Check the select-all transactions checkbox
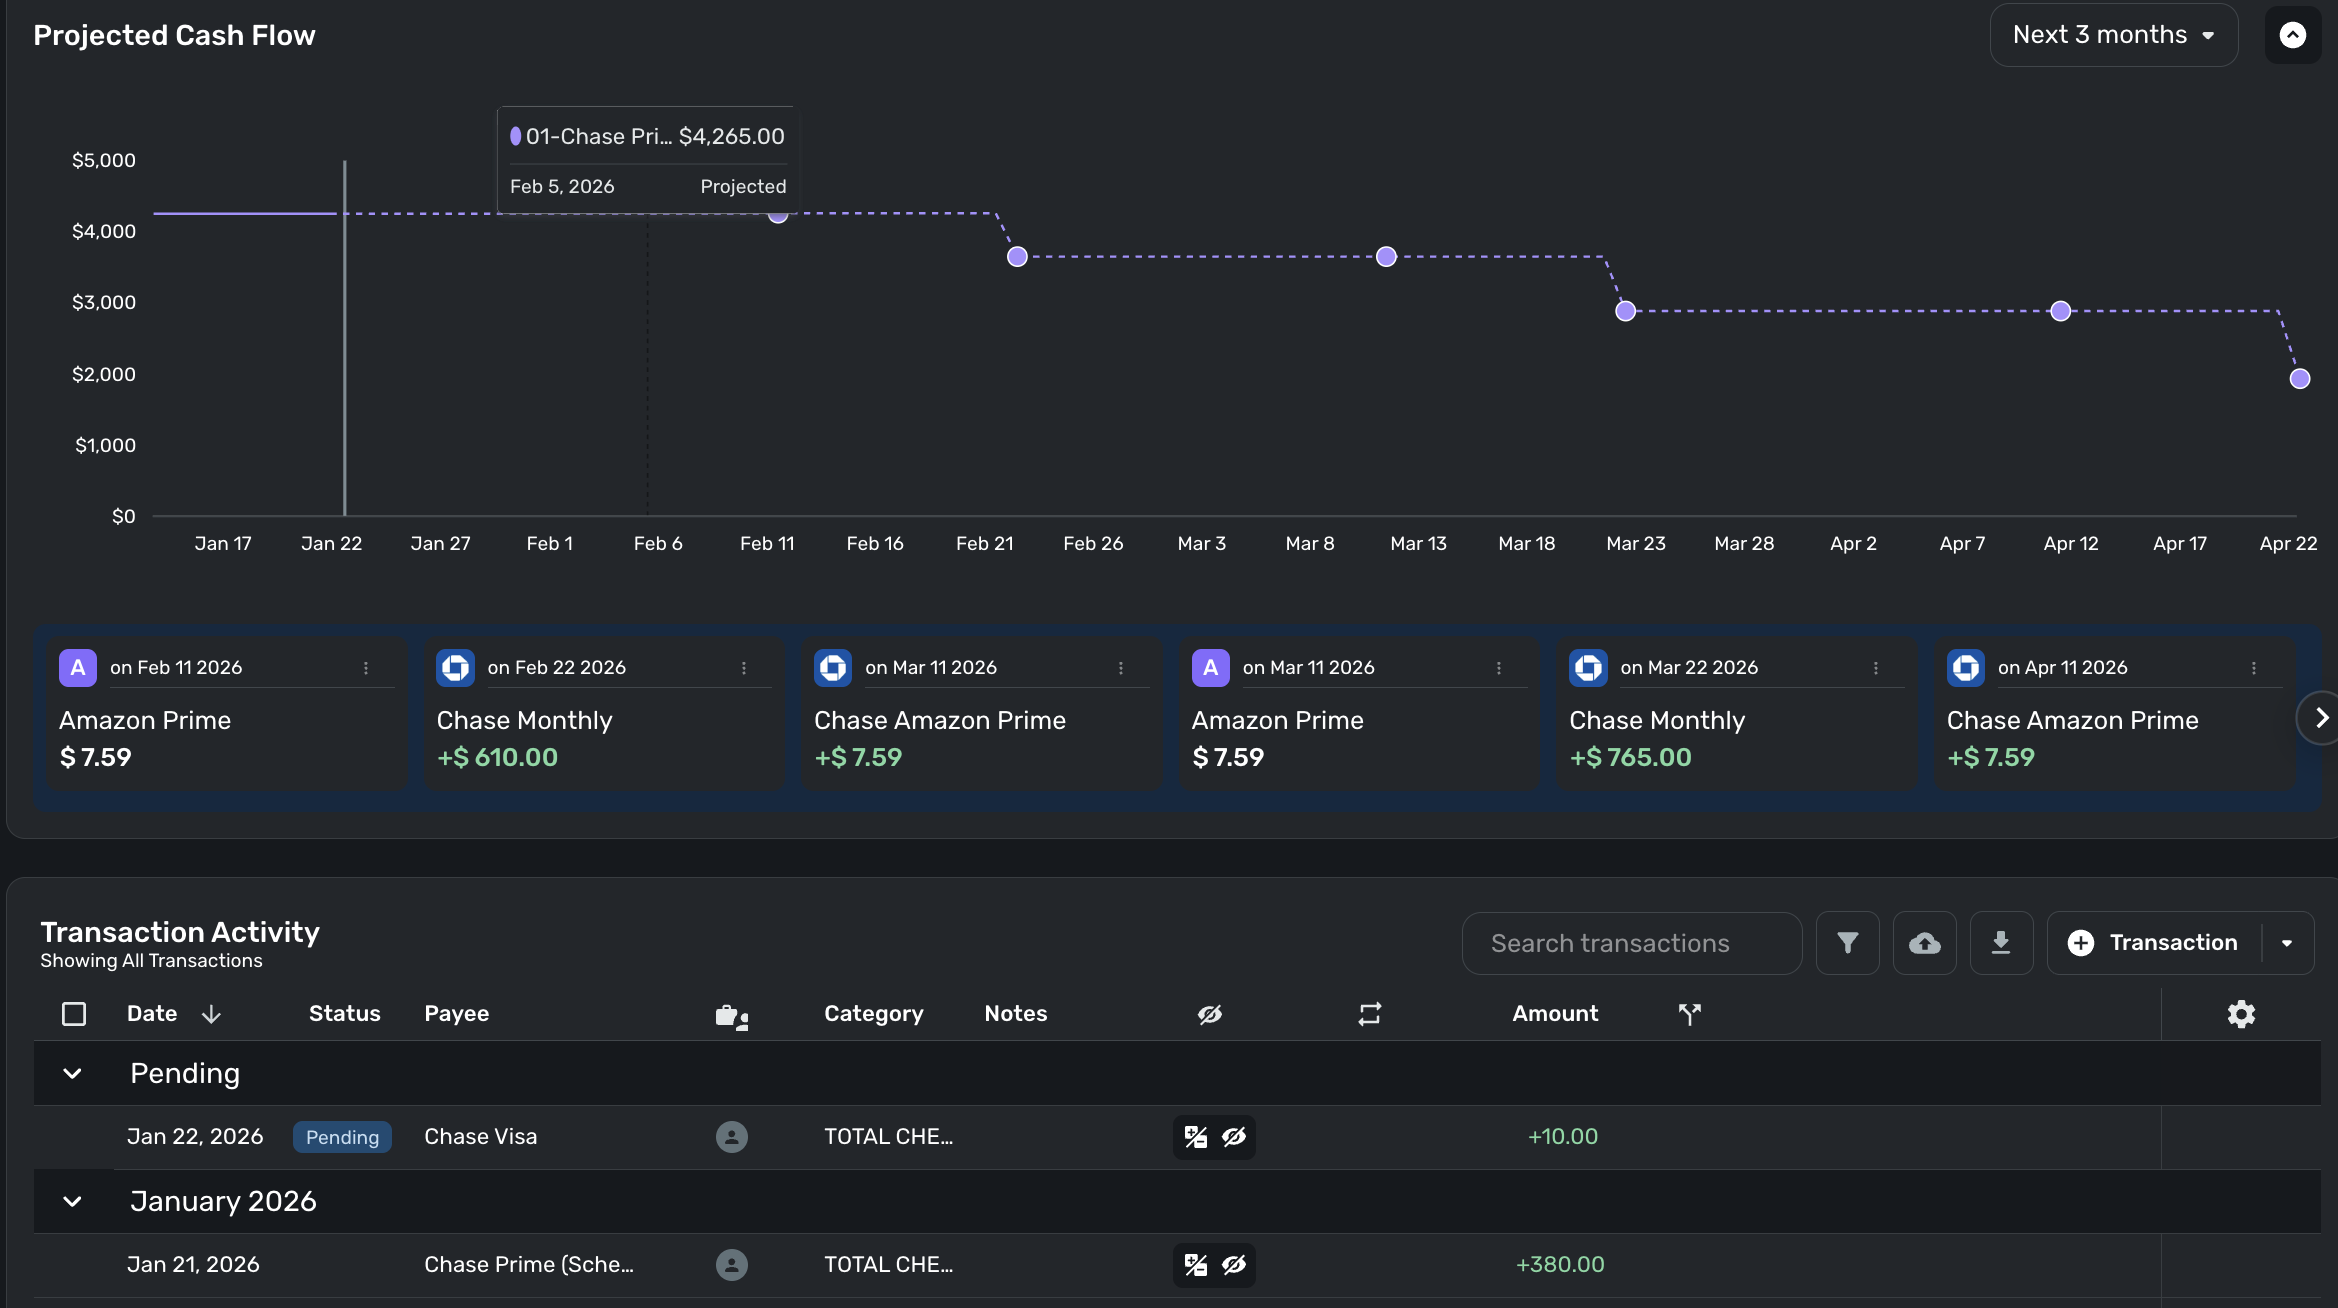Image resolution: width=2338 pixels, height=1308 pixels. point(74,1014)
